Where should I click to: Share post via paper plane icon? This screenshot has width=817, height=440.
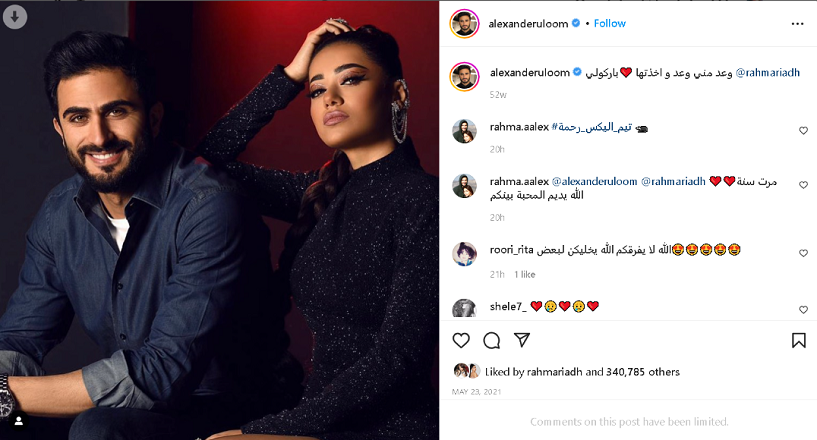click(522, 340)
